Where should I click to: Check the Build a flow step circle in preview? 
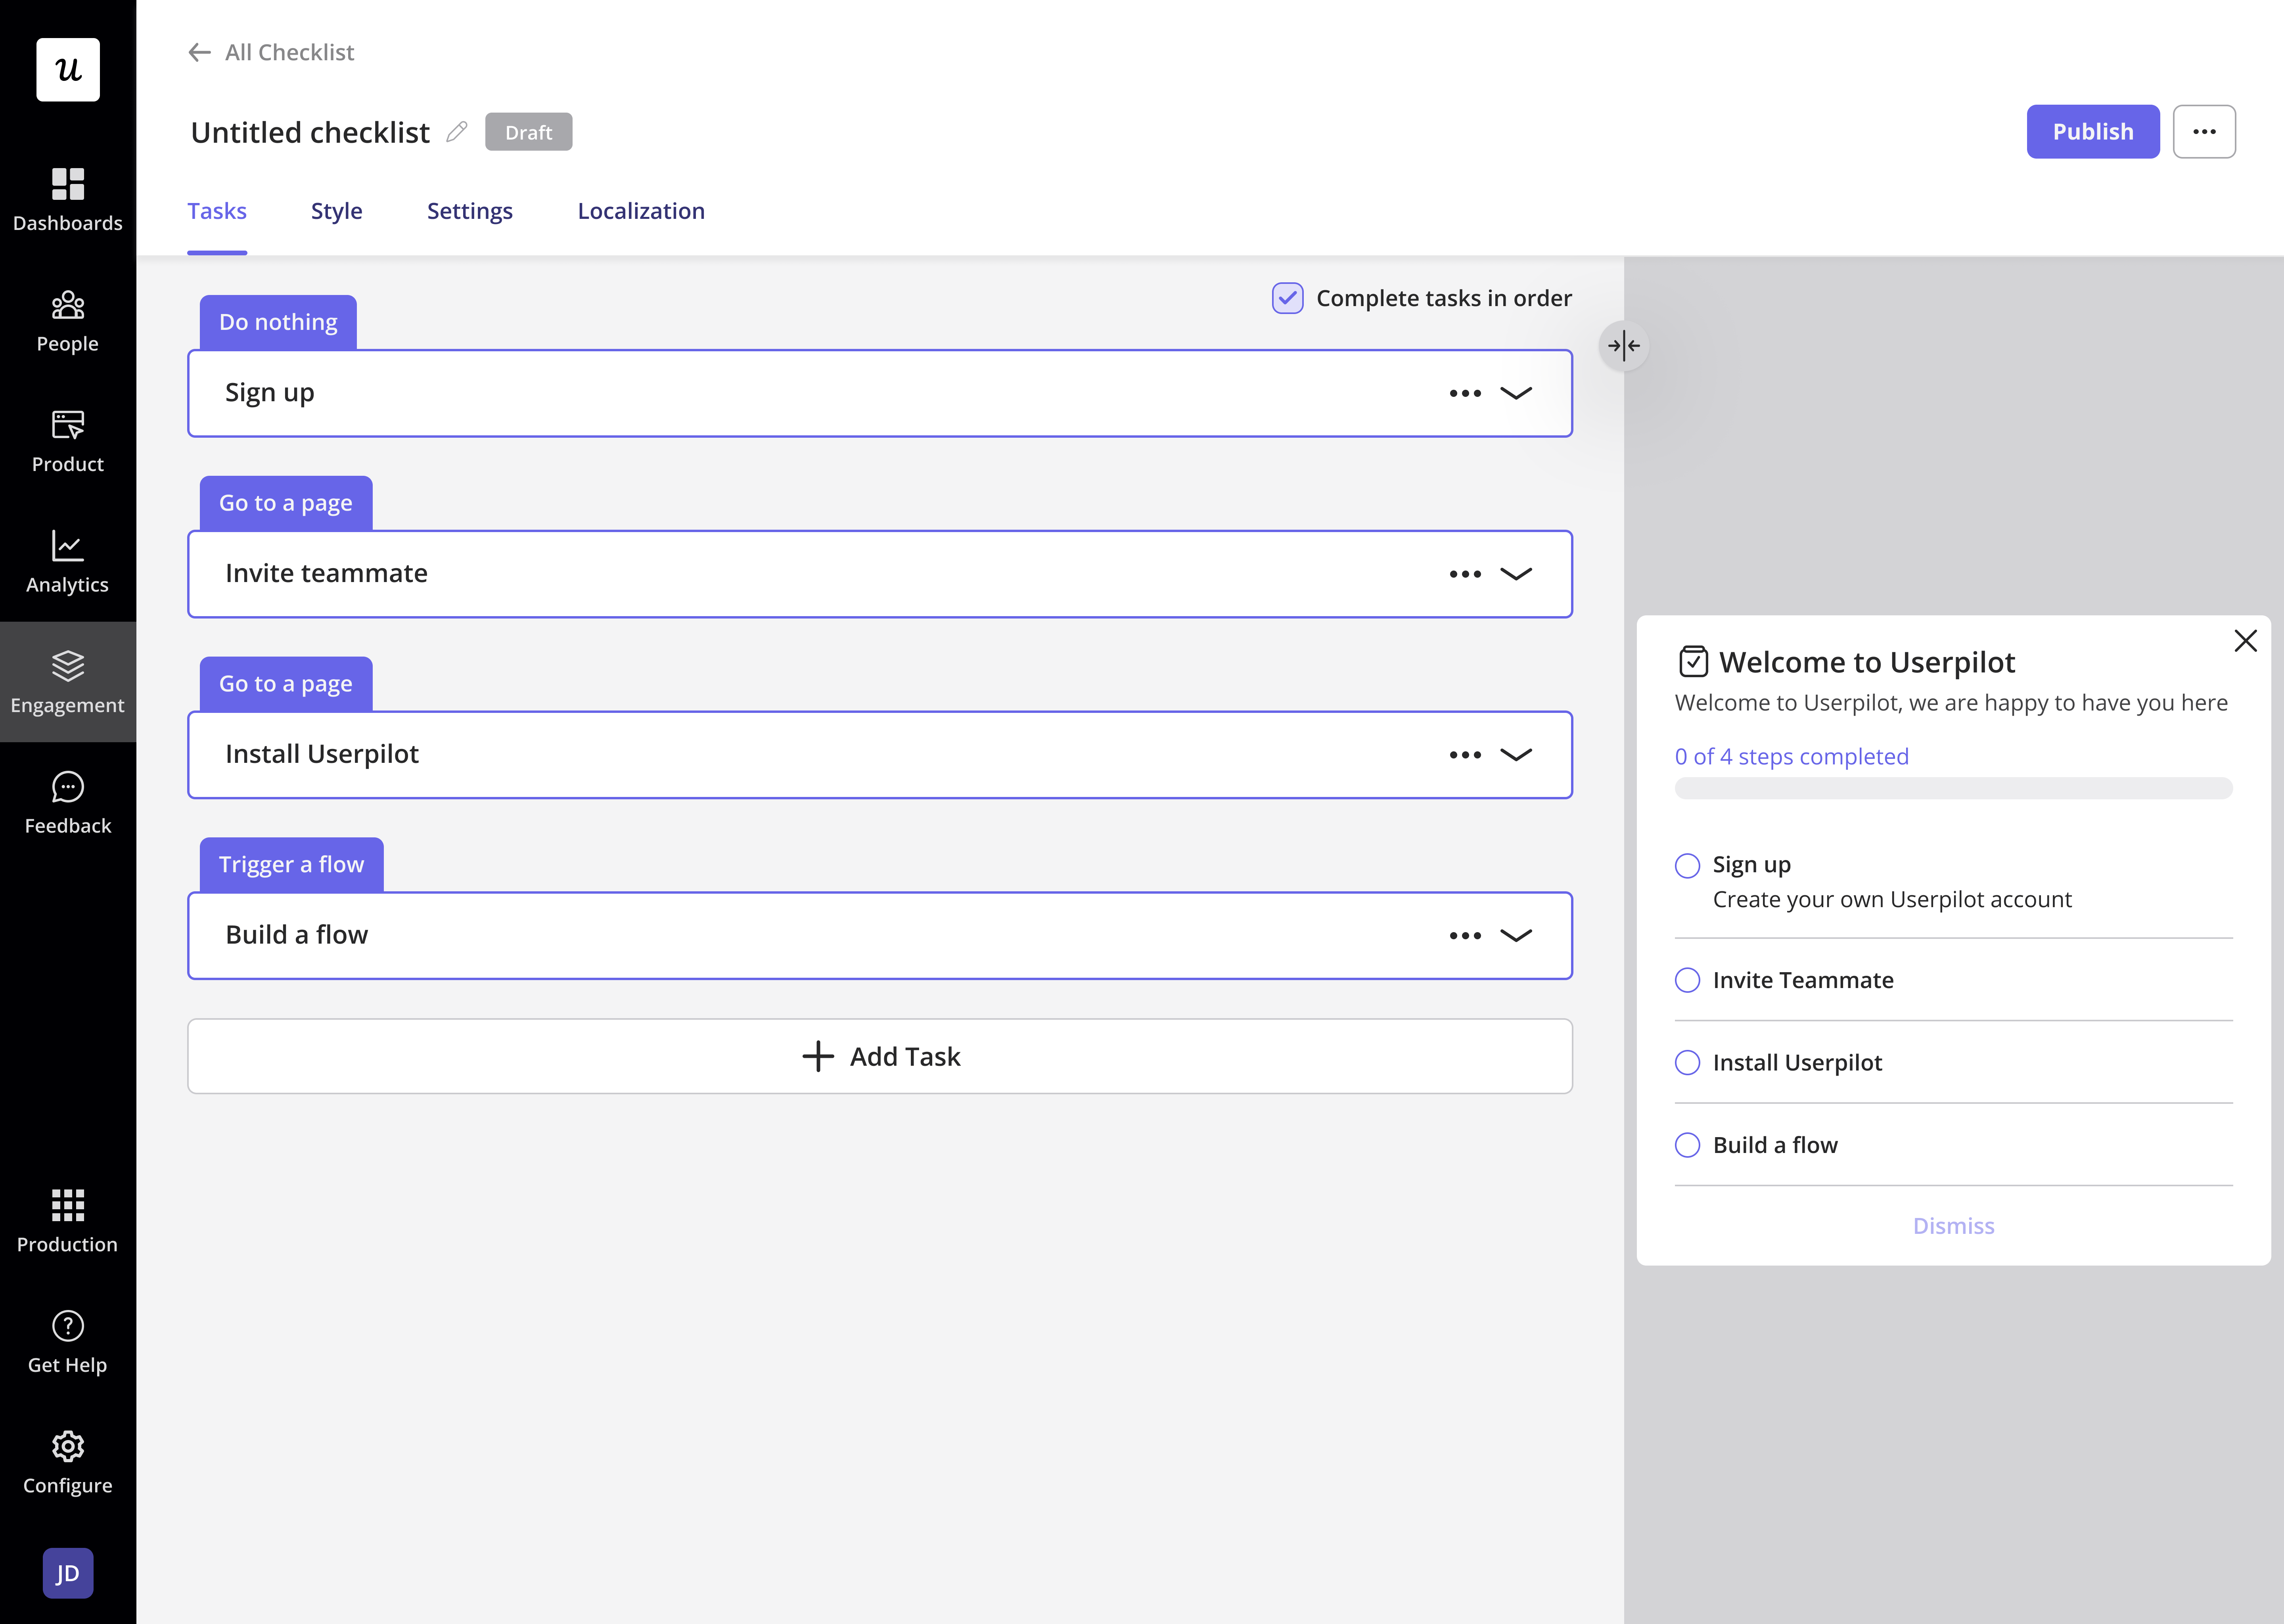point(1688,1145)
